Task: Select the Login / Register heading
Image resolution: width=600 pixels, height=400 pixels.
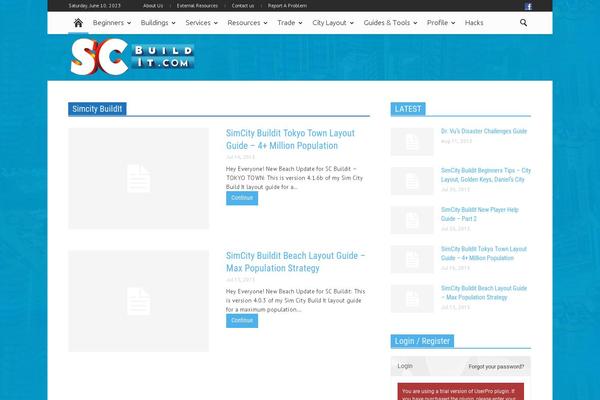Action: click(422, 341)
